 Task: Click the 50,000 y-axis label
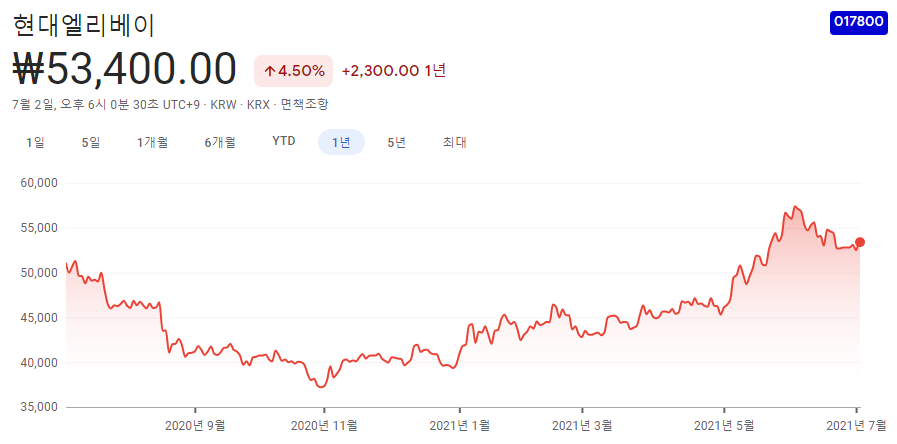coord(38,273)
